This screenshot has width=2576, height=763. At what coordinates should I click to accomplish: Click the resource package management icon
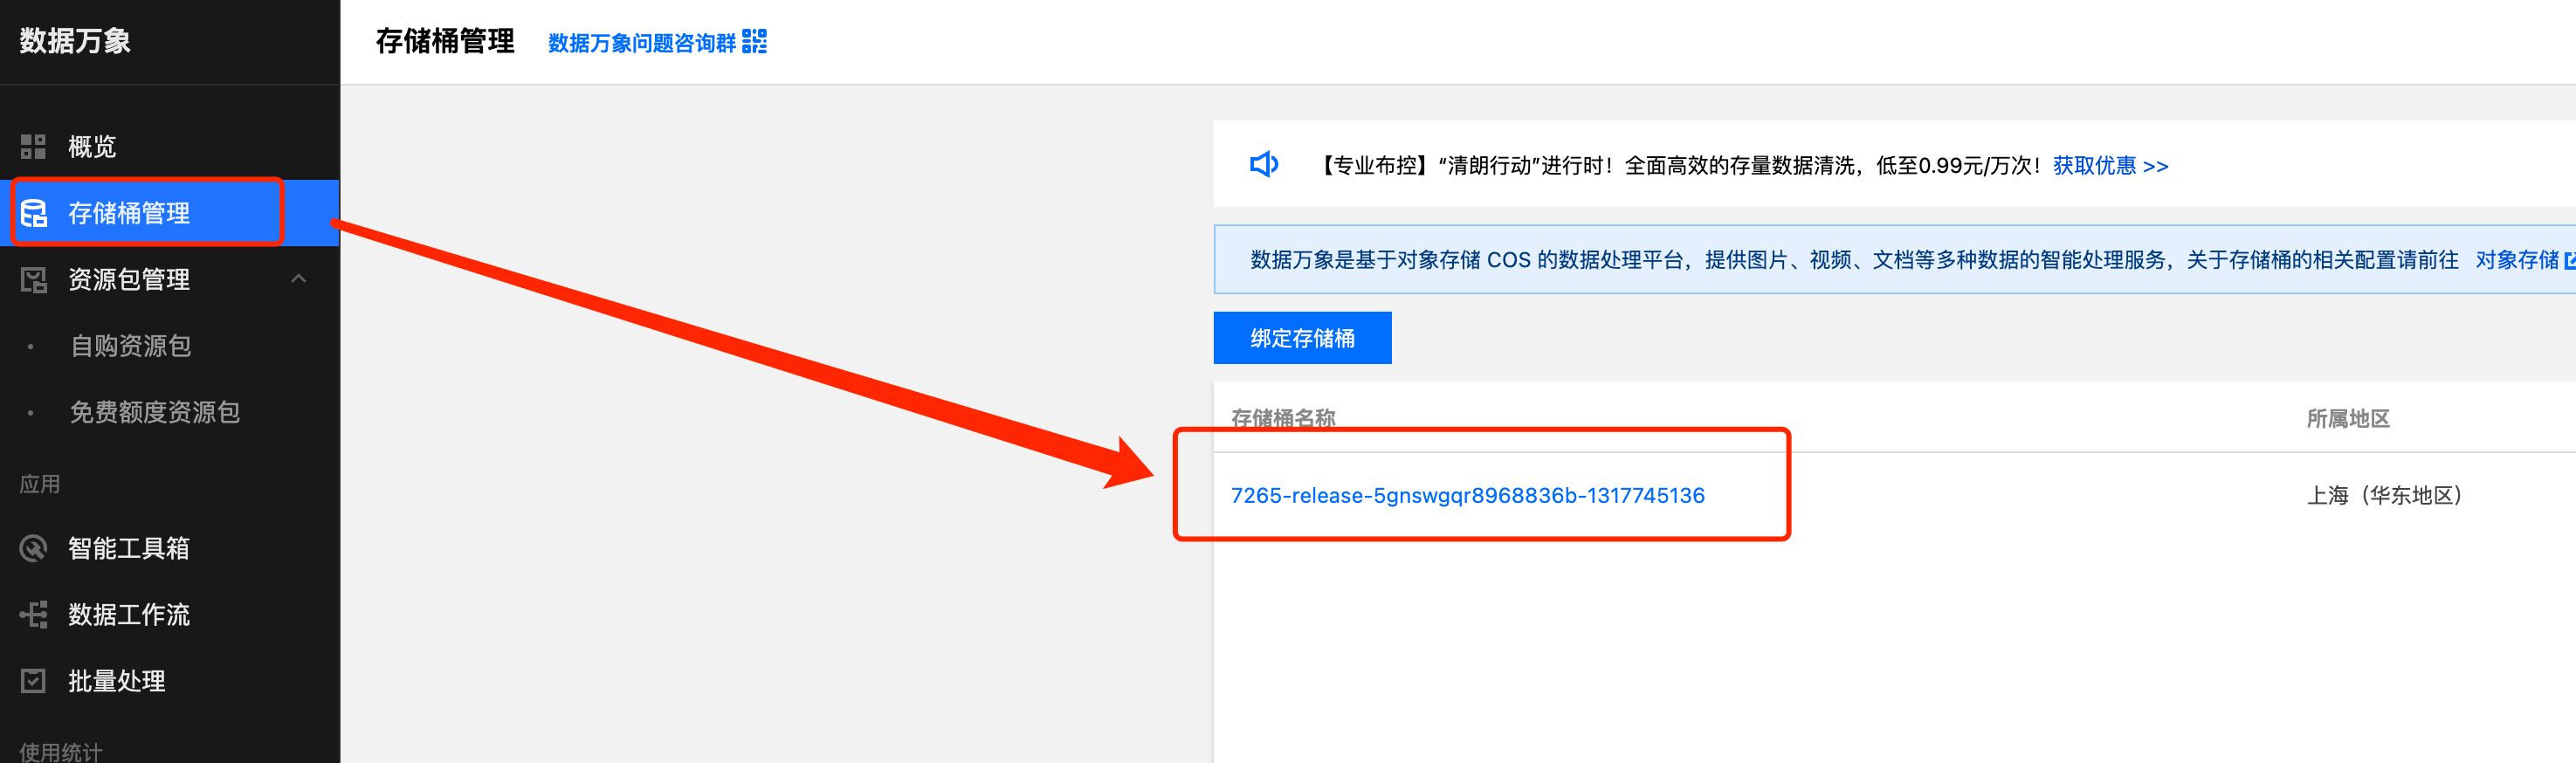coord(34,280)
